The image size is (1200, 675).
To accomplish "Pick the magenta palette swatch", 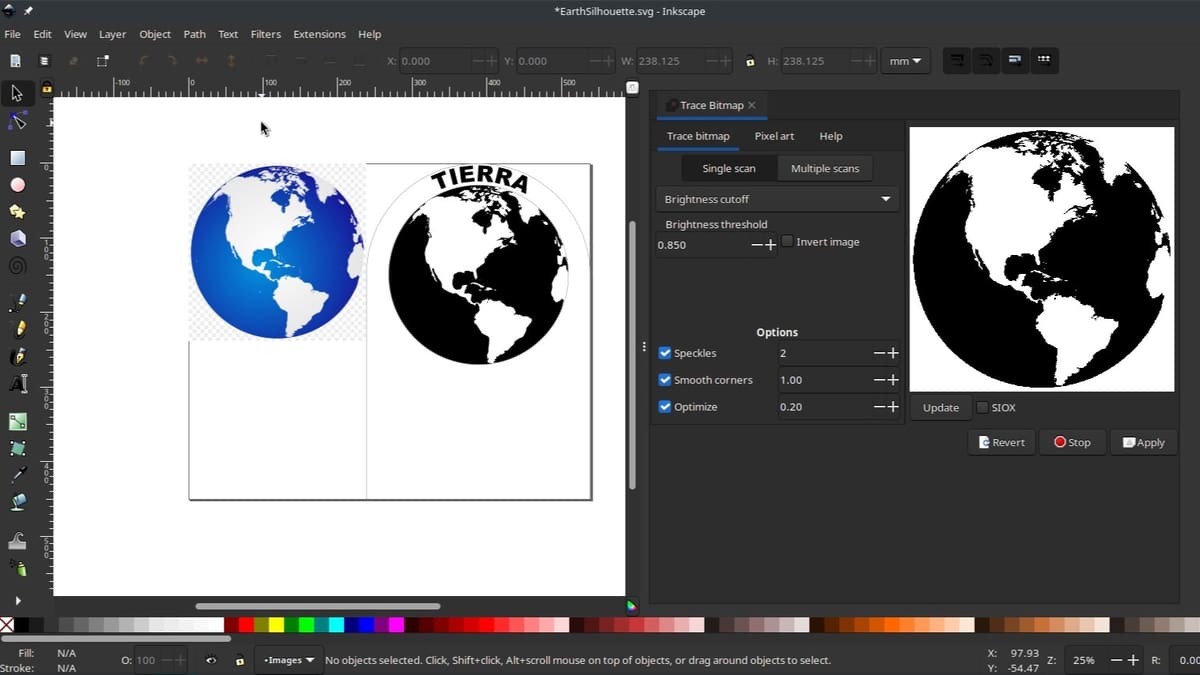I will (x=396, y=625).
